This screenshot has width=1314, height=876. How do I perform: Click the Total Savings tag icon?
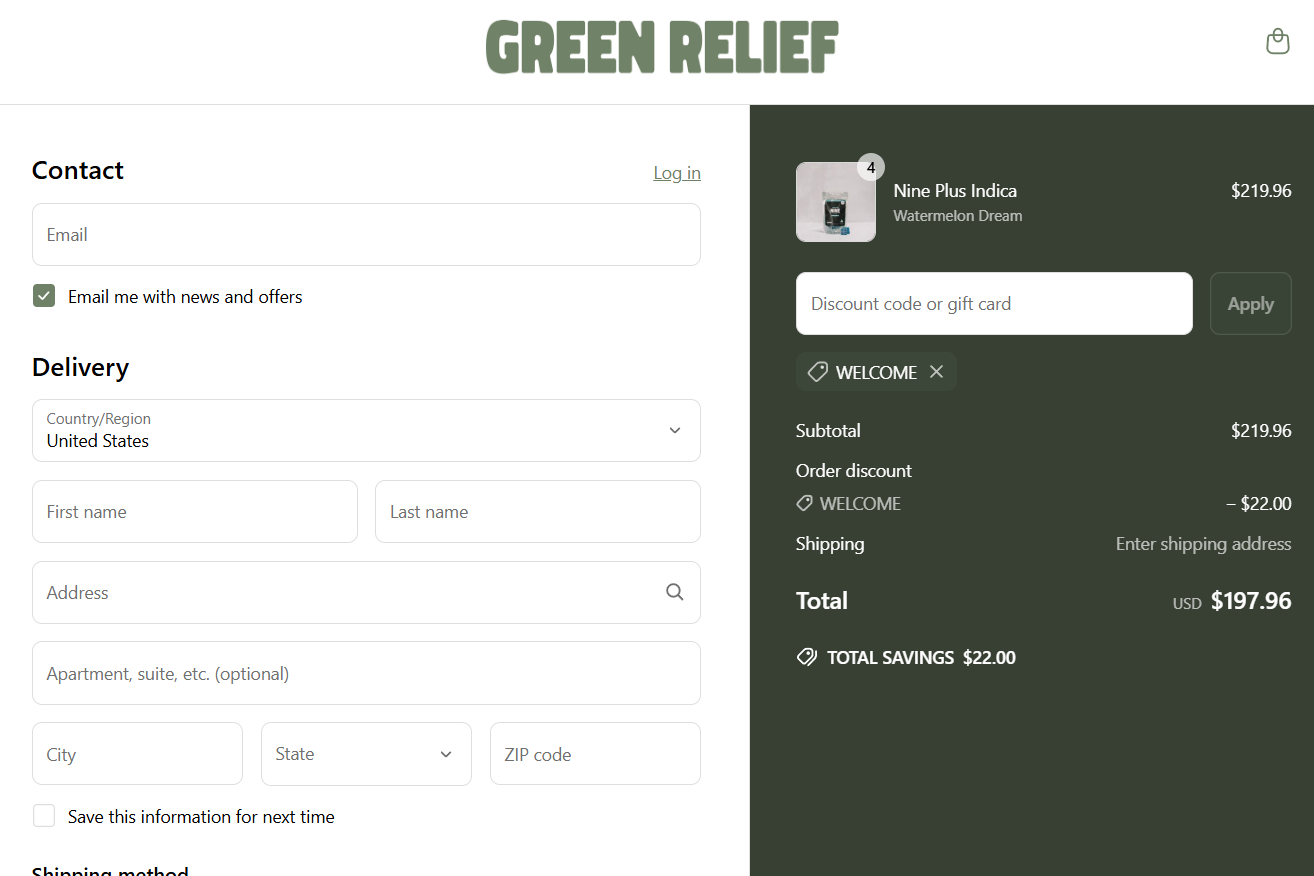point(806,657)
